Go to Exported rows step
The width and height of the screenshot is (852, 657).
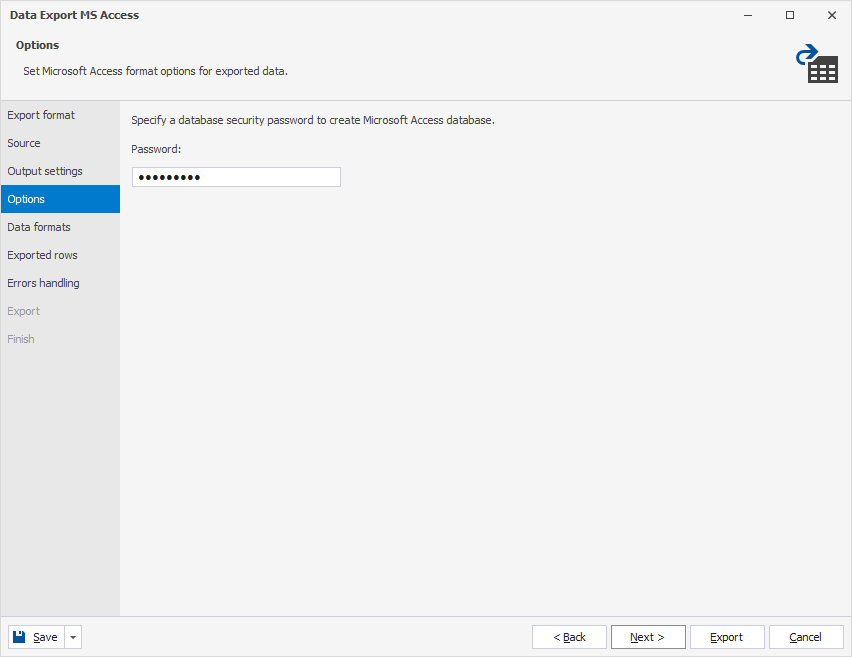60,255
